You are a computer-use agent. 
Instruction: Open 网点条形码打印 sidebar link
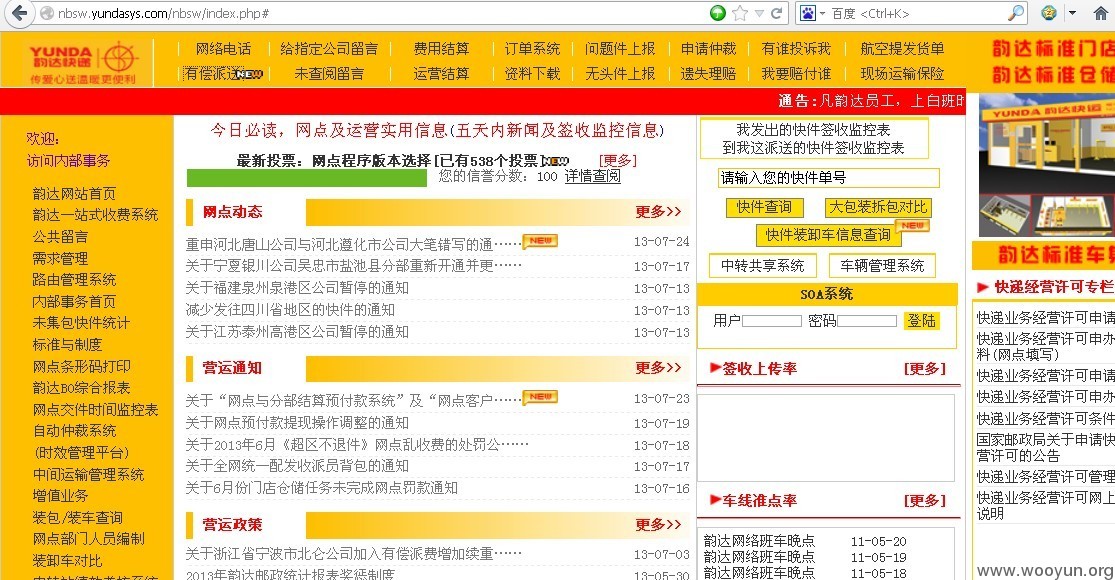pos(81,367)
